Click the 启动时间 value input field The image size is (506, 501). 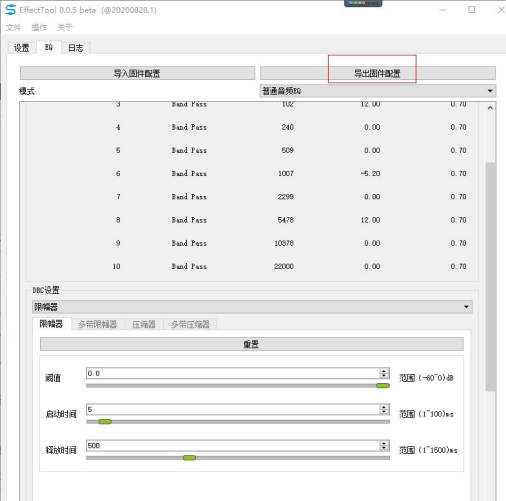point(233,409)
